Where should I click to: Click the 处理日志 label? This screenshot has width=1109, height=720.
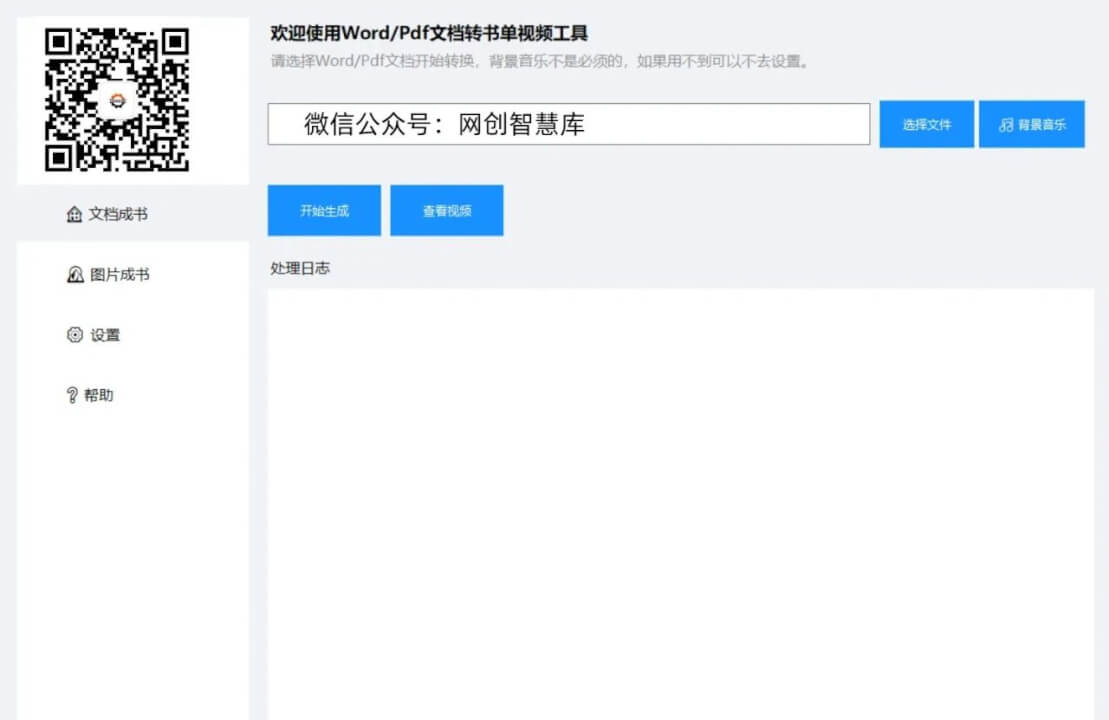pos(298,268)
